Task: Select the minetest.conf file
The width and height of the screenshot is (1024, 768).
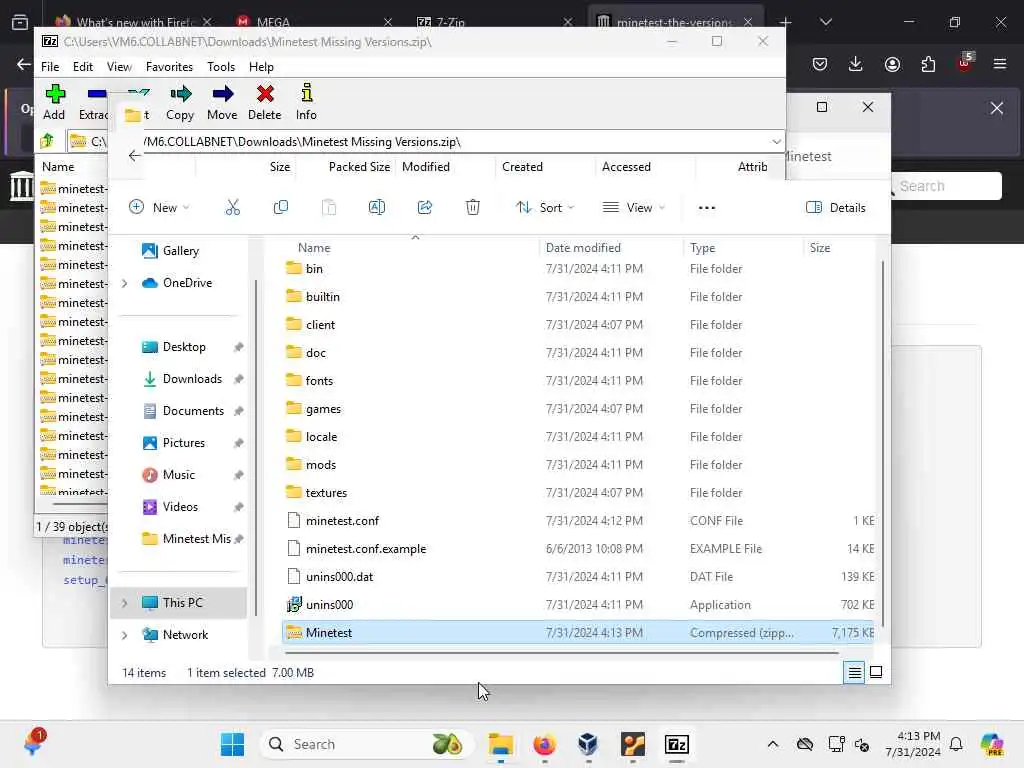Action: [x=578, y=520]
